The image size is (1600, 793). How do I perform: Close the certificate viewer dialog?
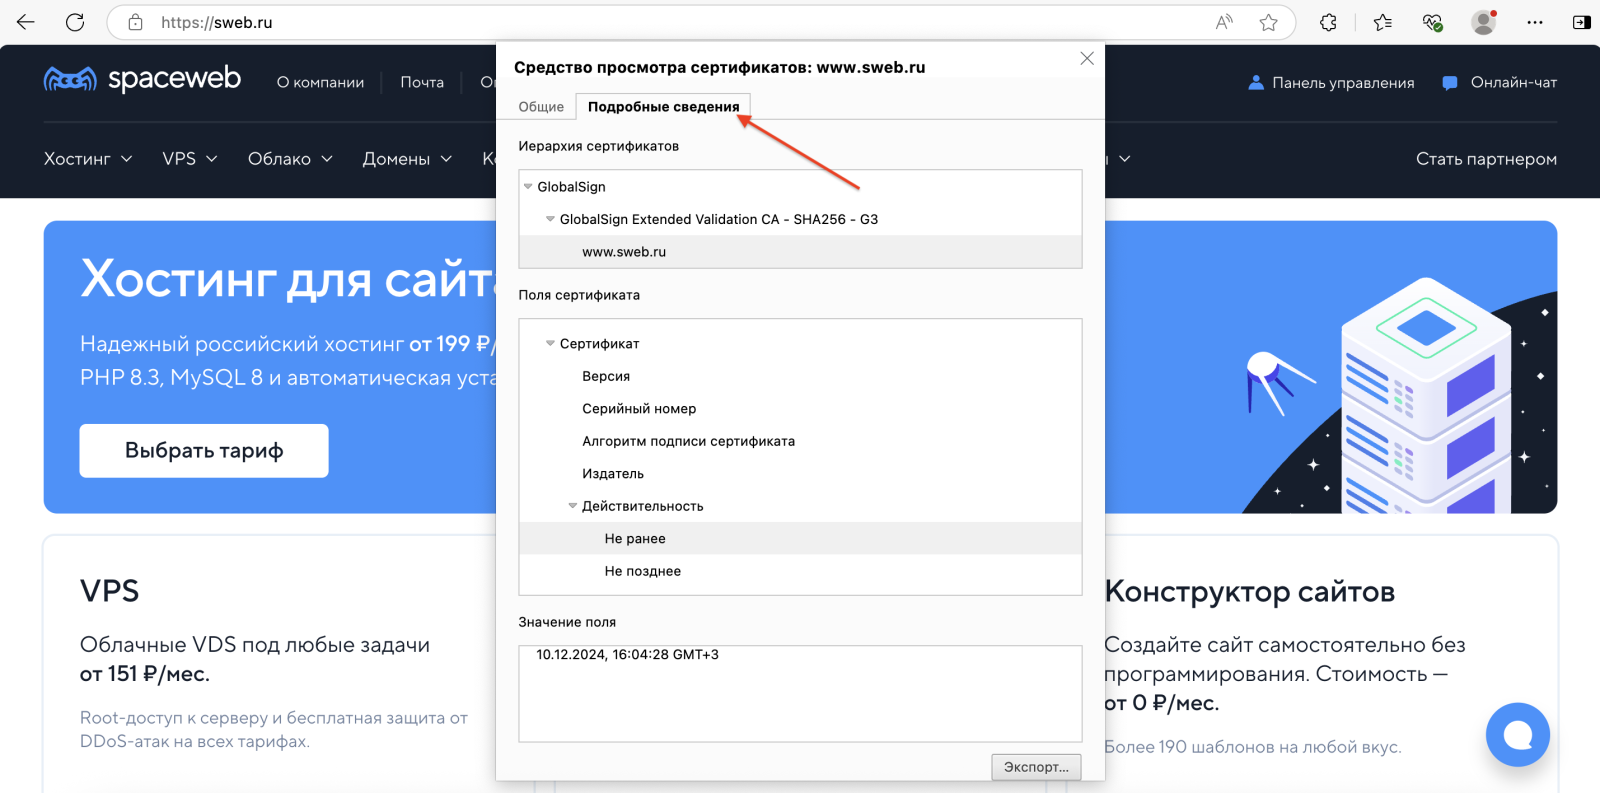1087,59
